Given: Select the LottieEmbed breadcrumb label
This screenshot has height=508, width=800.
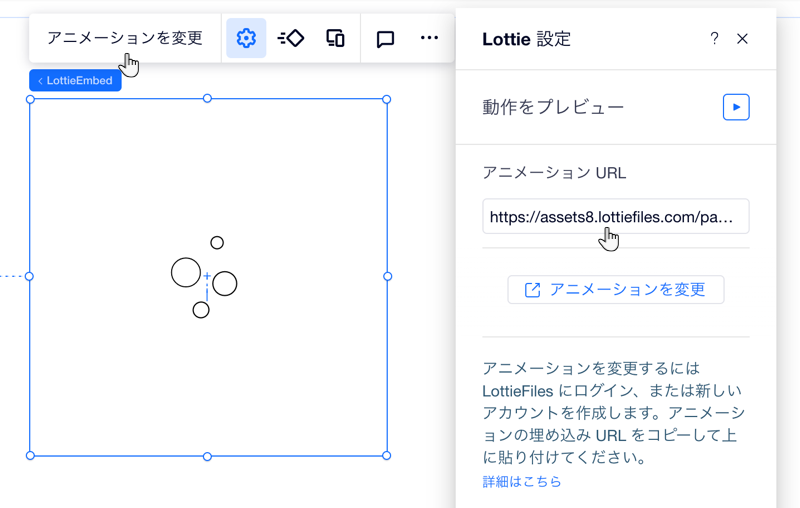Looking at the screenshot, I should pos(76,80).
